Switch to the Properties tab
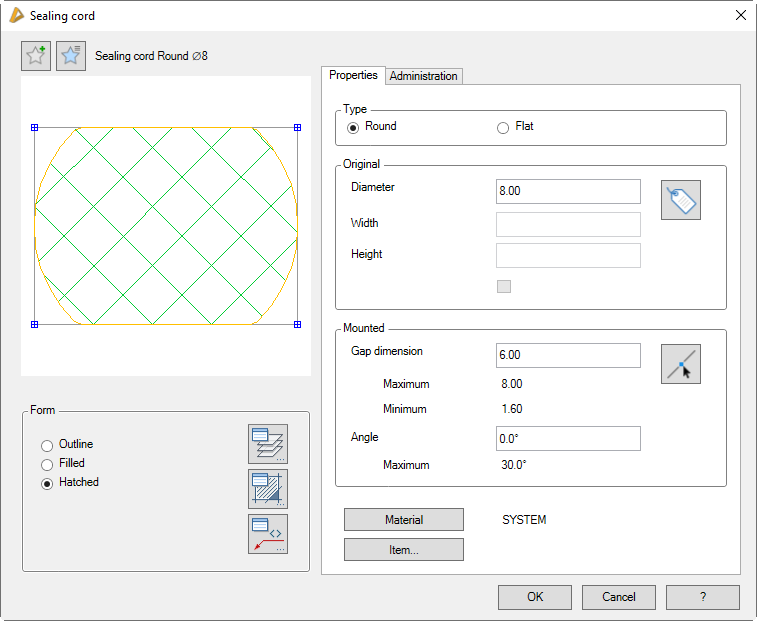This screenshot has height=621, width=757. (353, 75)
